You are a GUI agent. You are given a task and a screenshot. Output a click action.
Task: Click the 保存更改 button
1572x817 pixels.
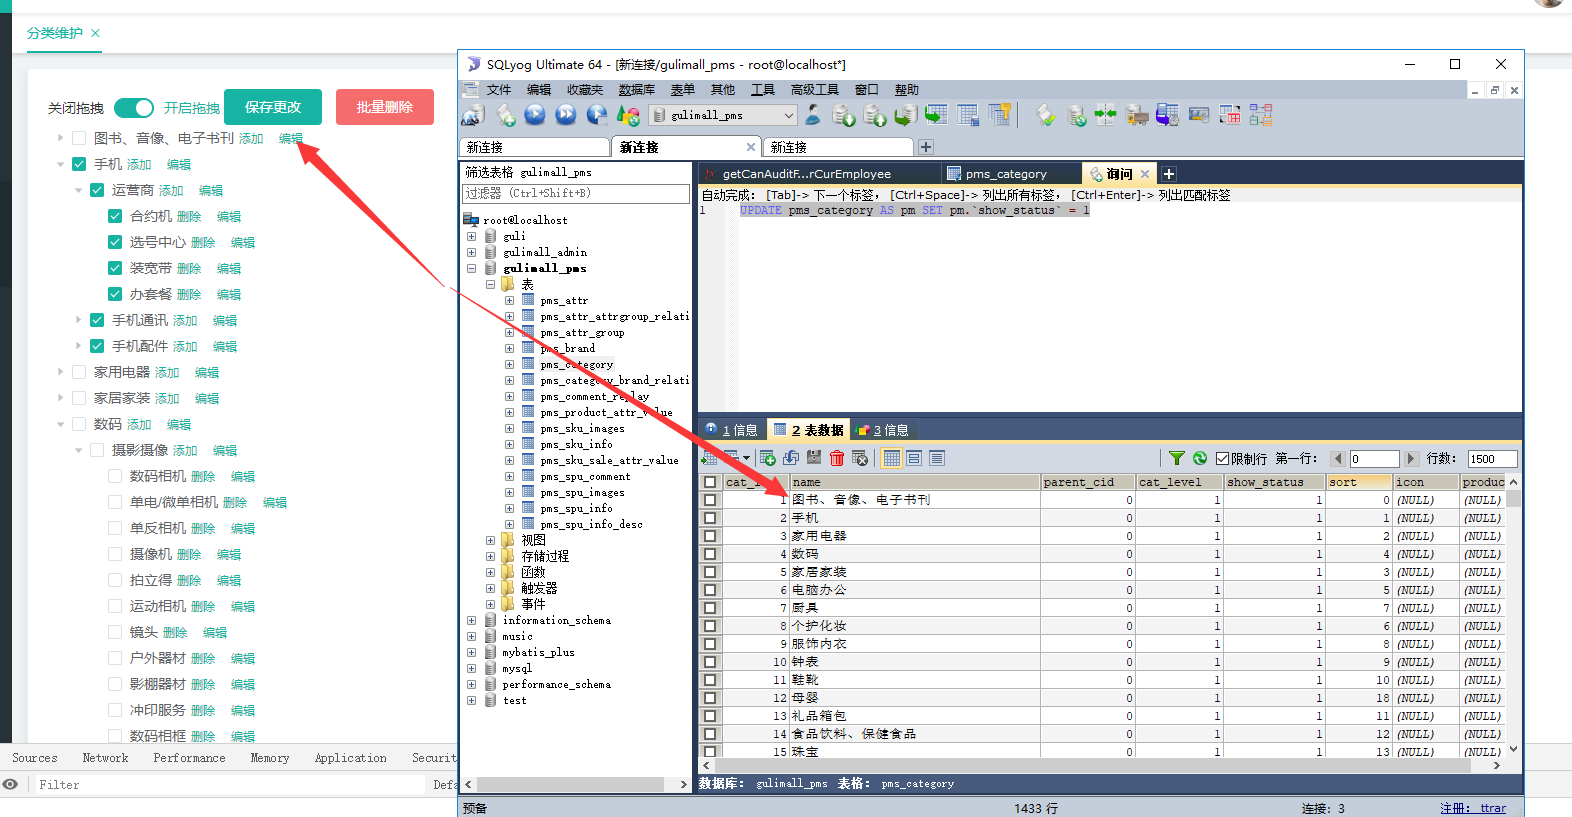click(x=273, y=107)
